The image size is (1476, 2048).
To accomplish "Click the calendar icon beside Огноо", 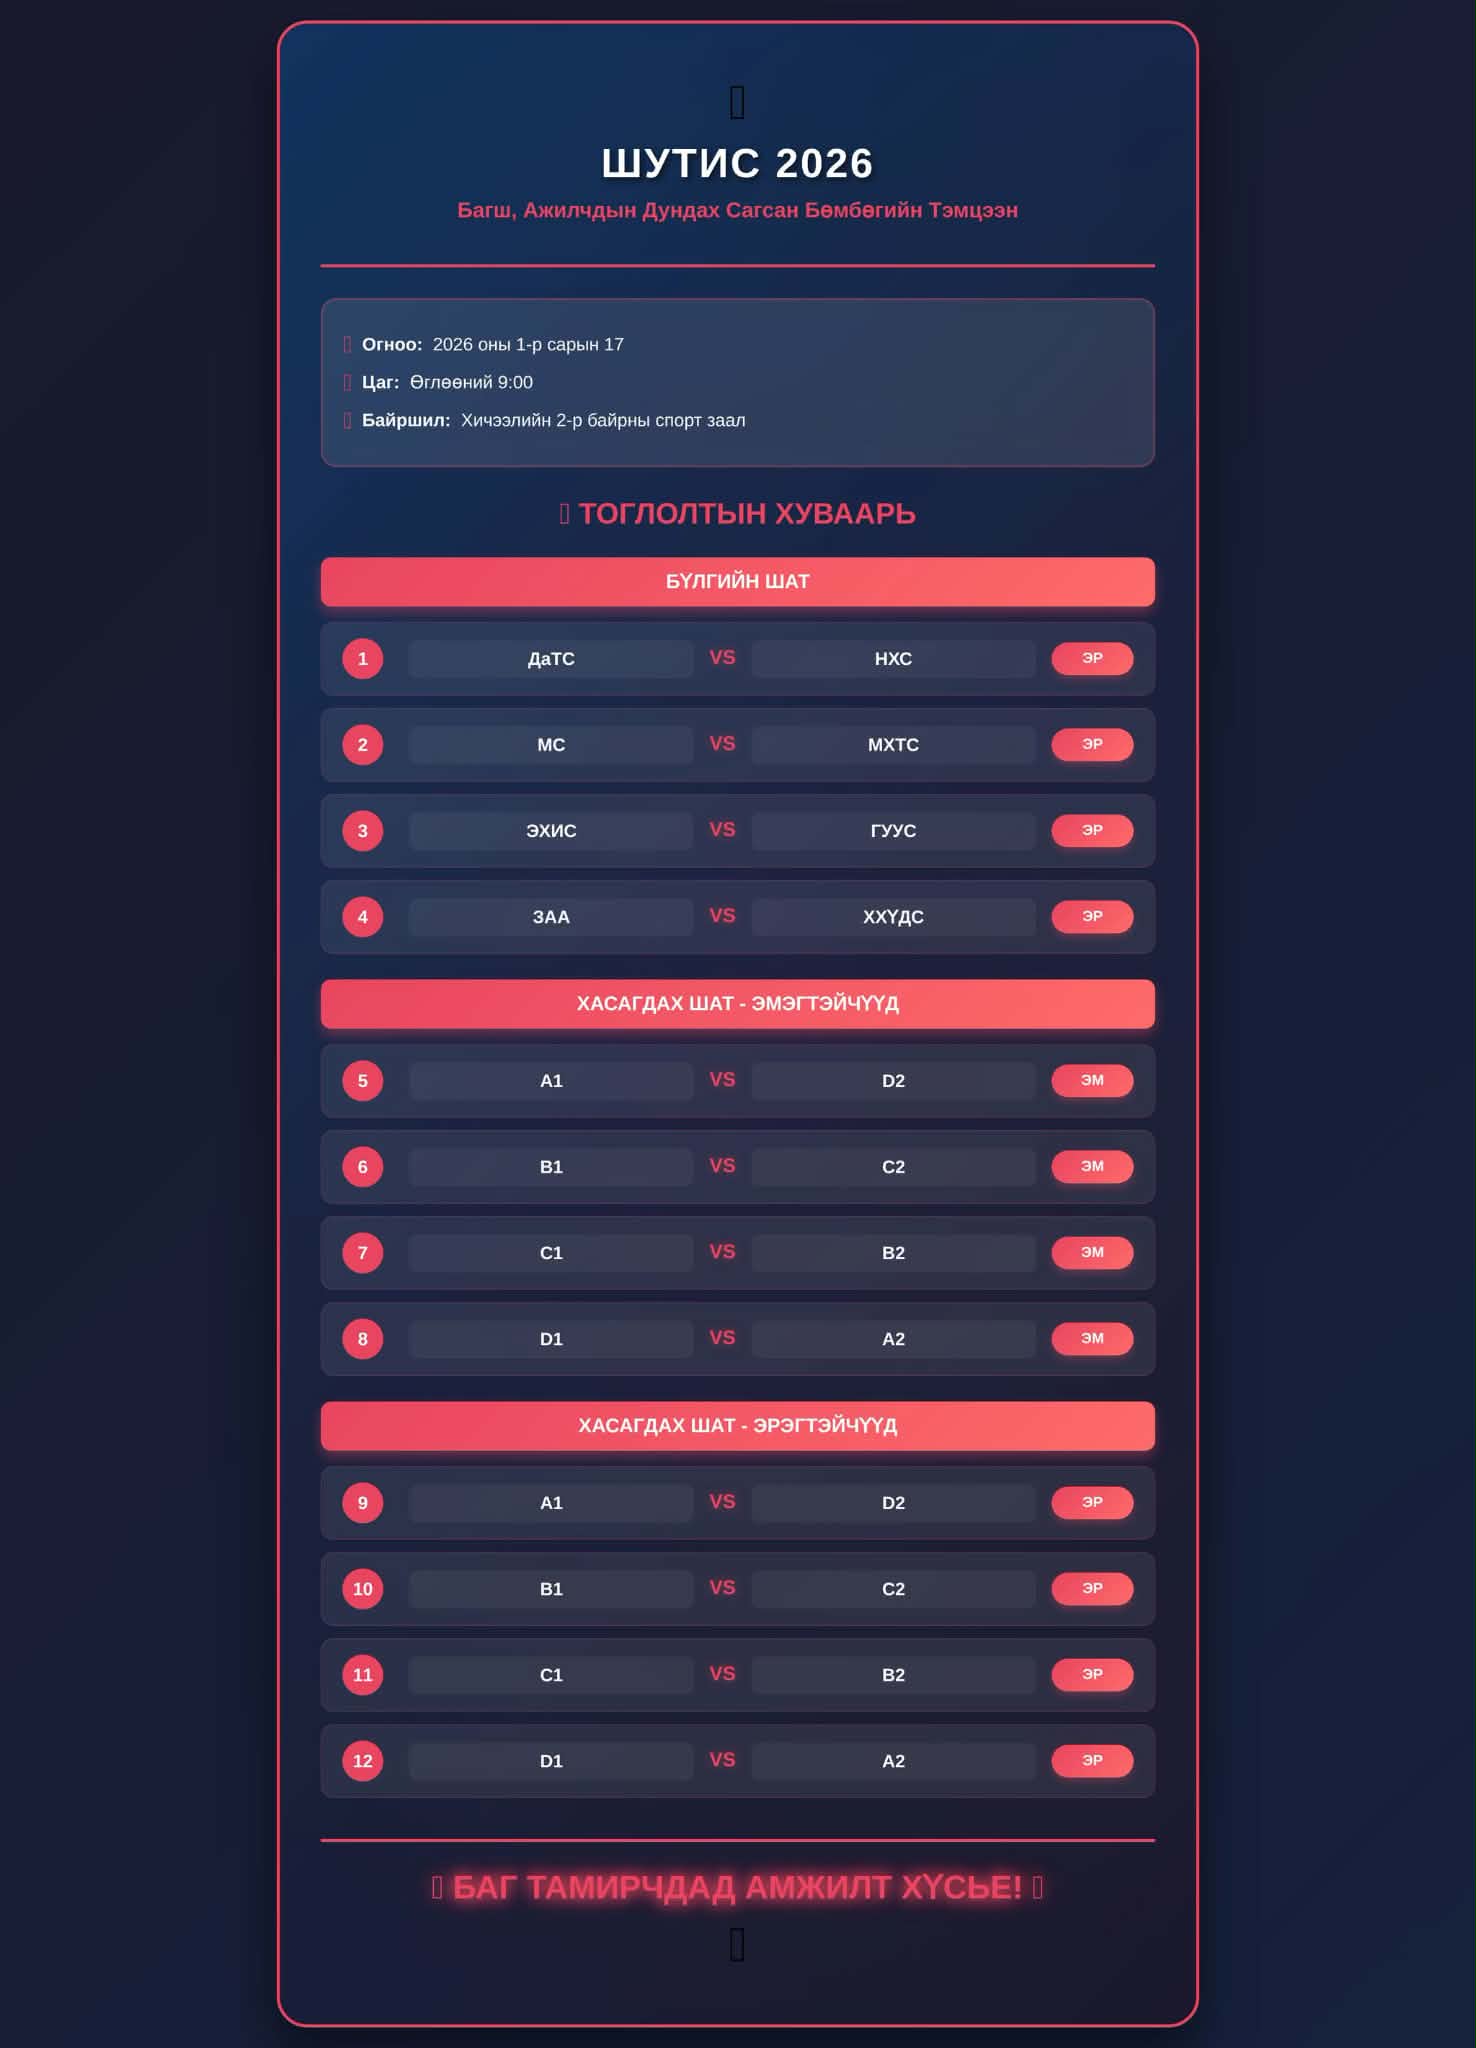I will [x=347, y=344].
